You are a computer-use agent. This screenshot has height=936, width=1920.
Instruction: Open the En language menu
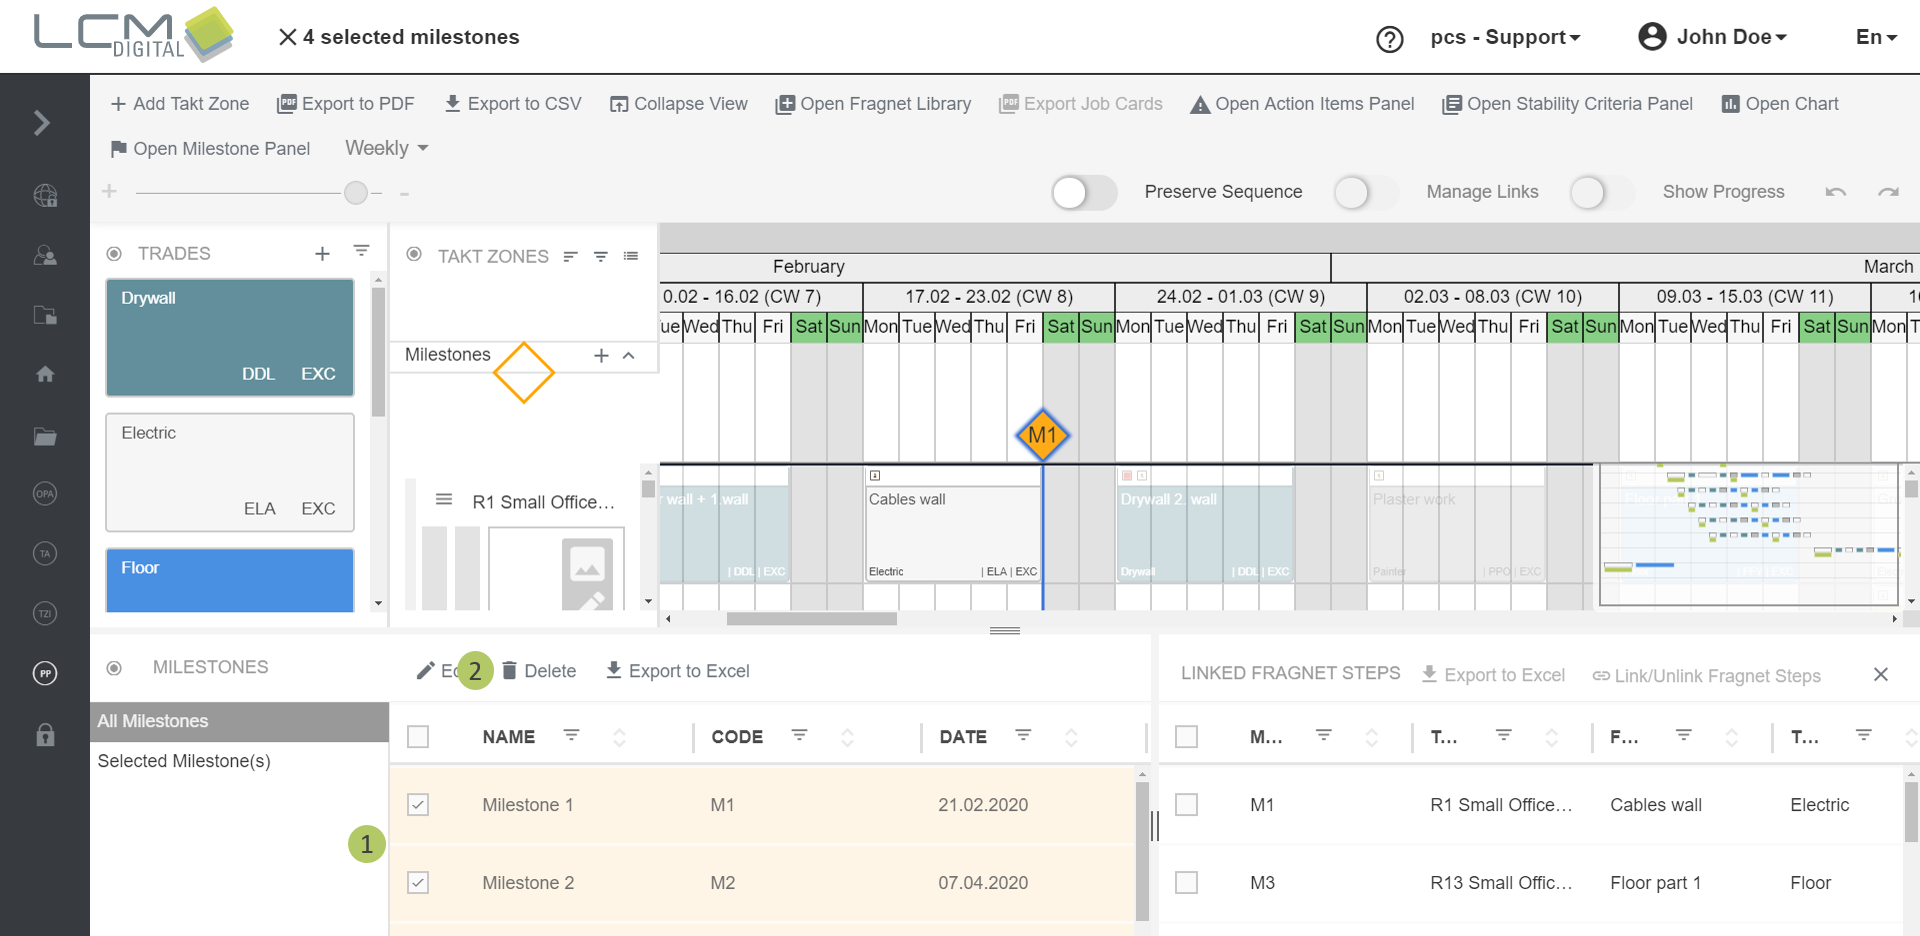1875,36
